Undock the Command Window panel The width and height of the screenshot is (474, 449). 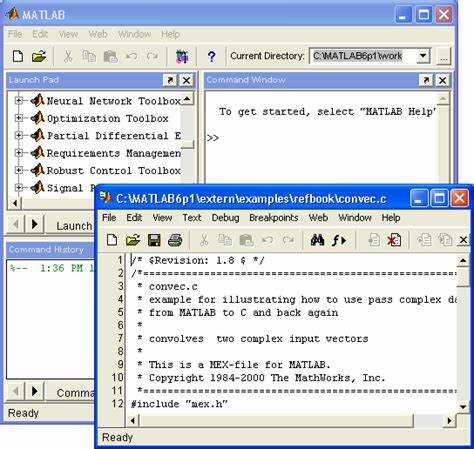click(426, 80)
